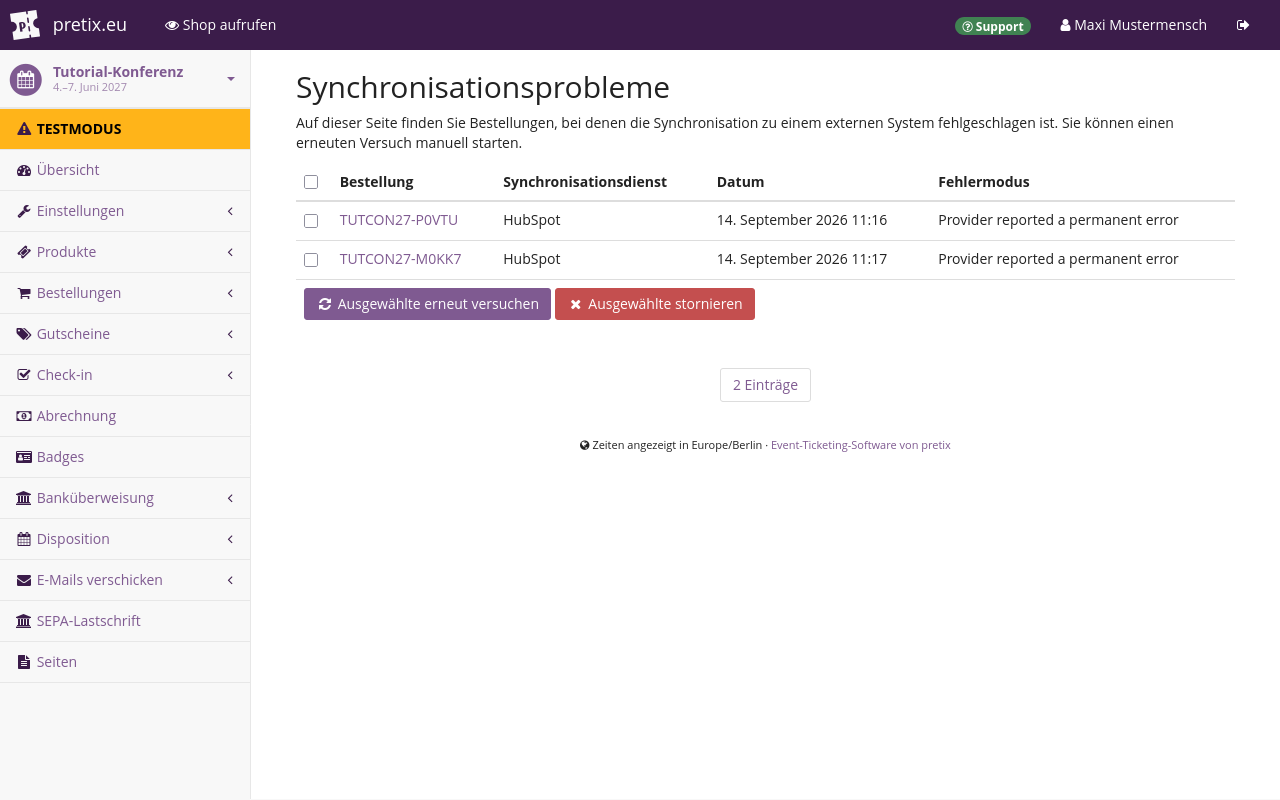
Task: Click the money icon for Abrechnung
Action: (24, 416)
